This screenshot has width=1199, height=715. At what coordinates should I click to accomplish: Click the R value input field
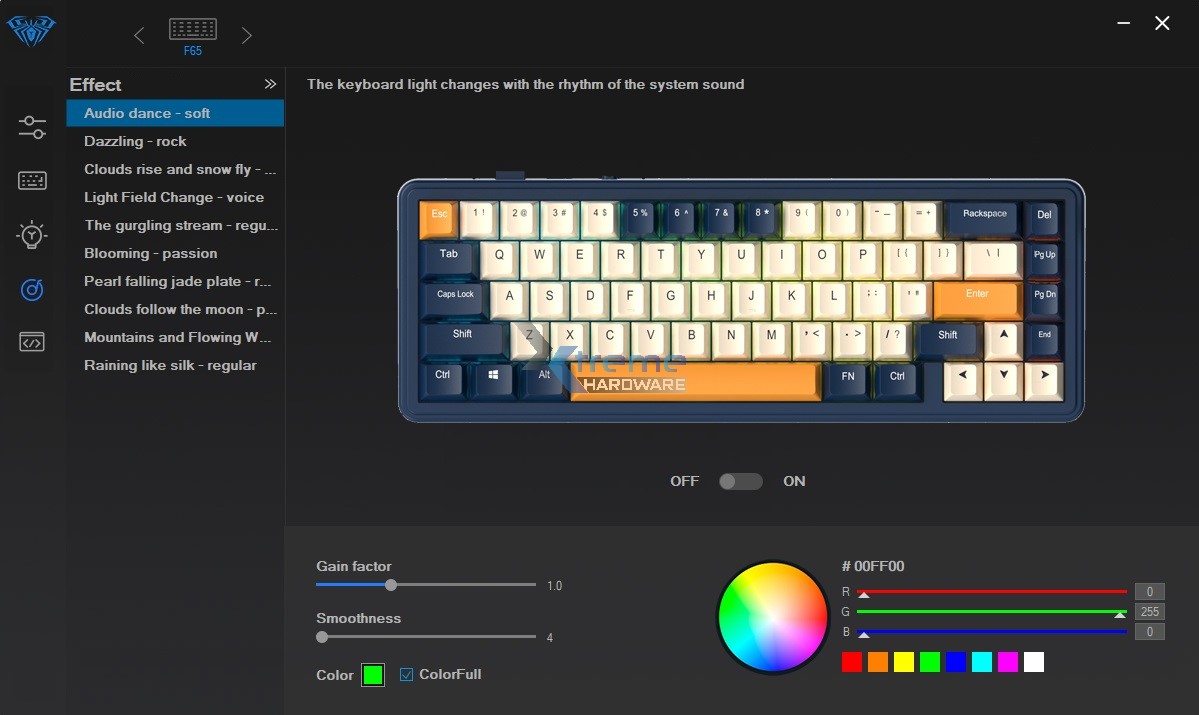pyautogui.click(x=1149, y=592)
